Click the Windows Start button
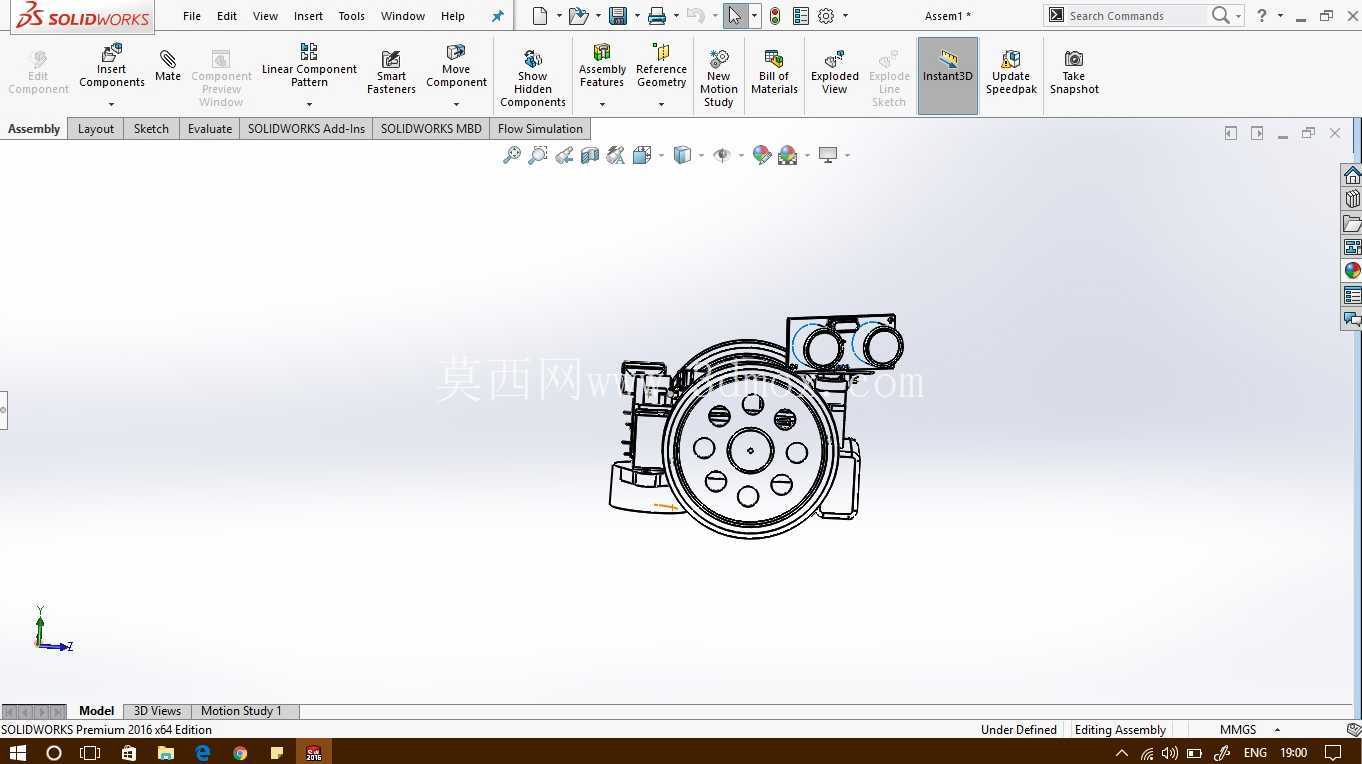Viewport: 1362px width, 764px height. pos(17,752)
